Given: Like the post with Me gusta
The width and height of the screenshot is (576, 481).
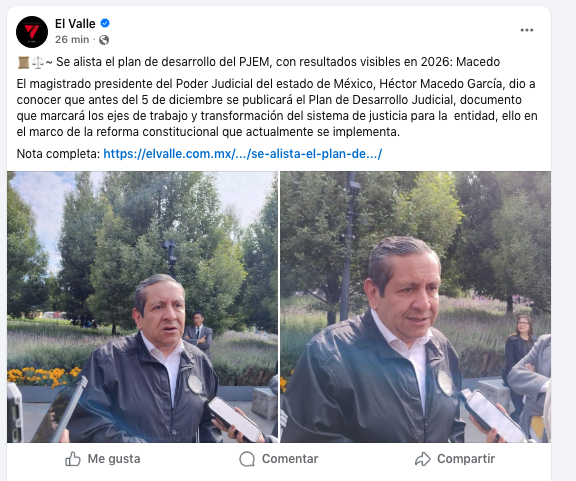Looking at the screenshot, I should [103, 459].
